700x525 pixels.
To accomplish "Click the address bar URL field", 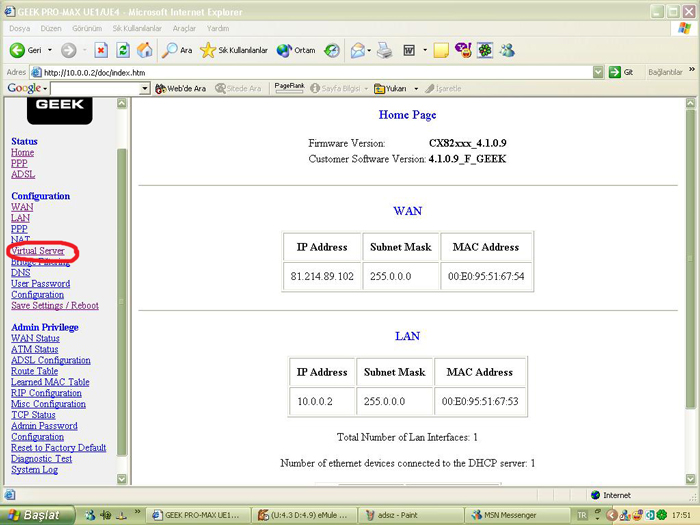I will (x=312, y=72).
